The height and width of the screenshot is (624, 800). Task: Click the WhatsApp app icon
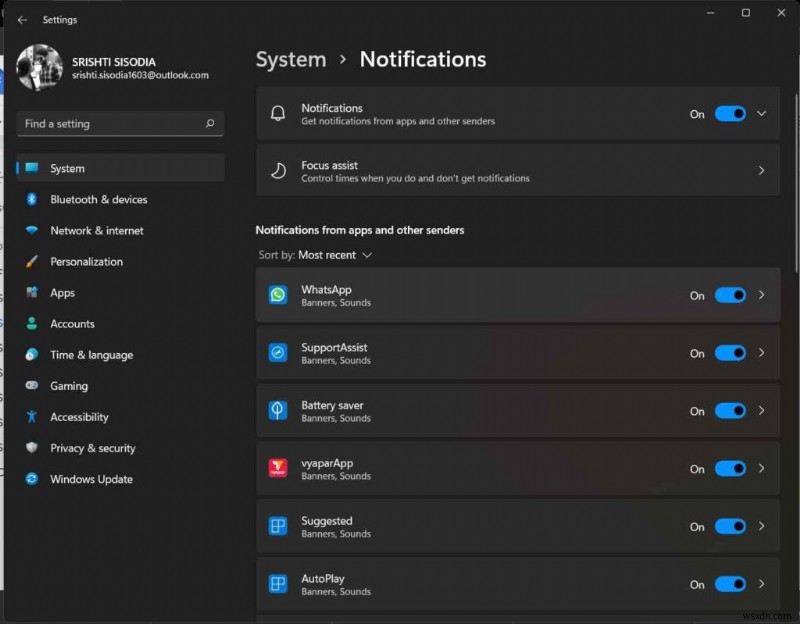pos(277,295)
